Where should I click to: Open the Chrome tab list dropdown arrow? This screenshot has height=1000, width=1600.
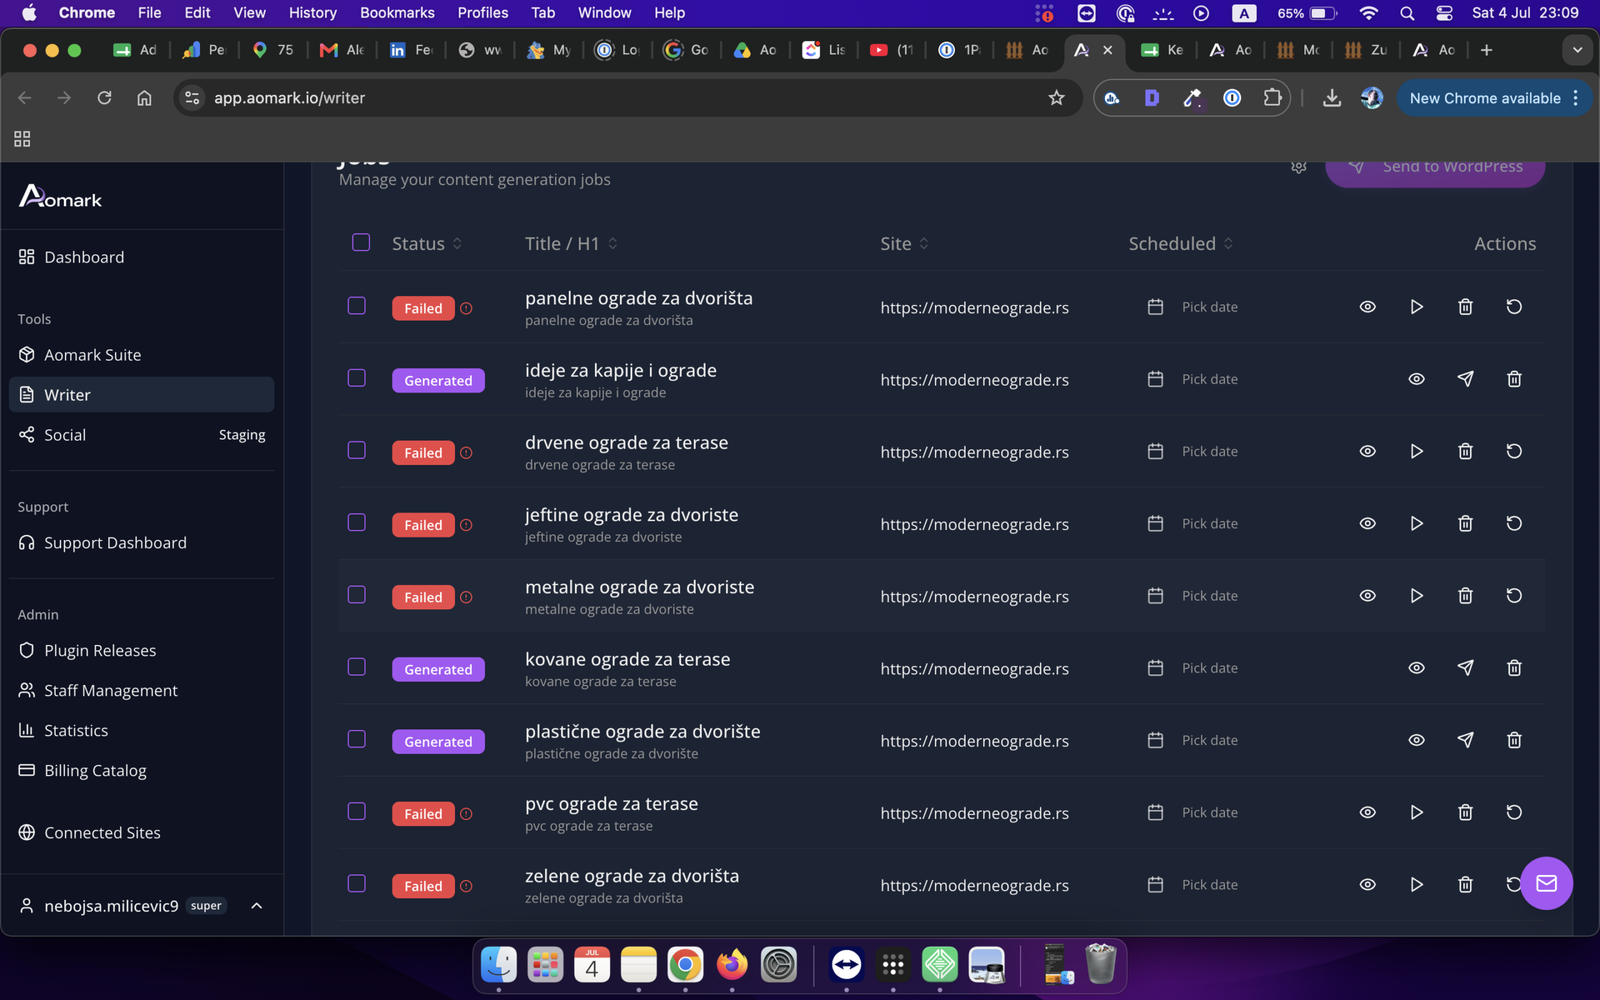[1577, 50]
